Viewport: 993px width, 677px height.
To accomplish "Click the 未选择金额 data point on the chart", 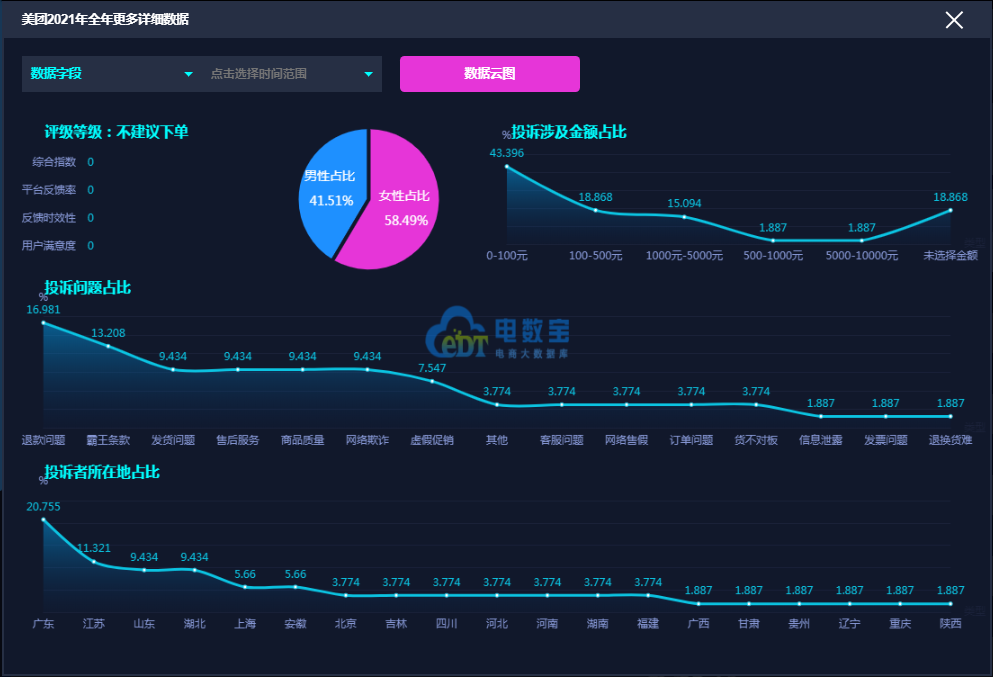I will (x=950, y=210).
